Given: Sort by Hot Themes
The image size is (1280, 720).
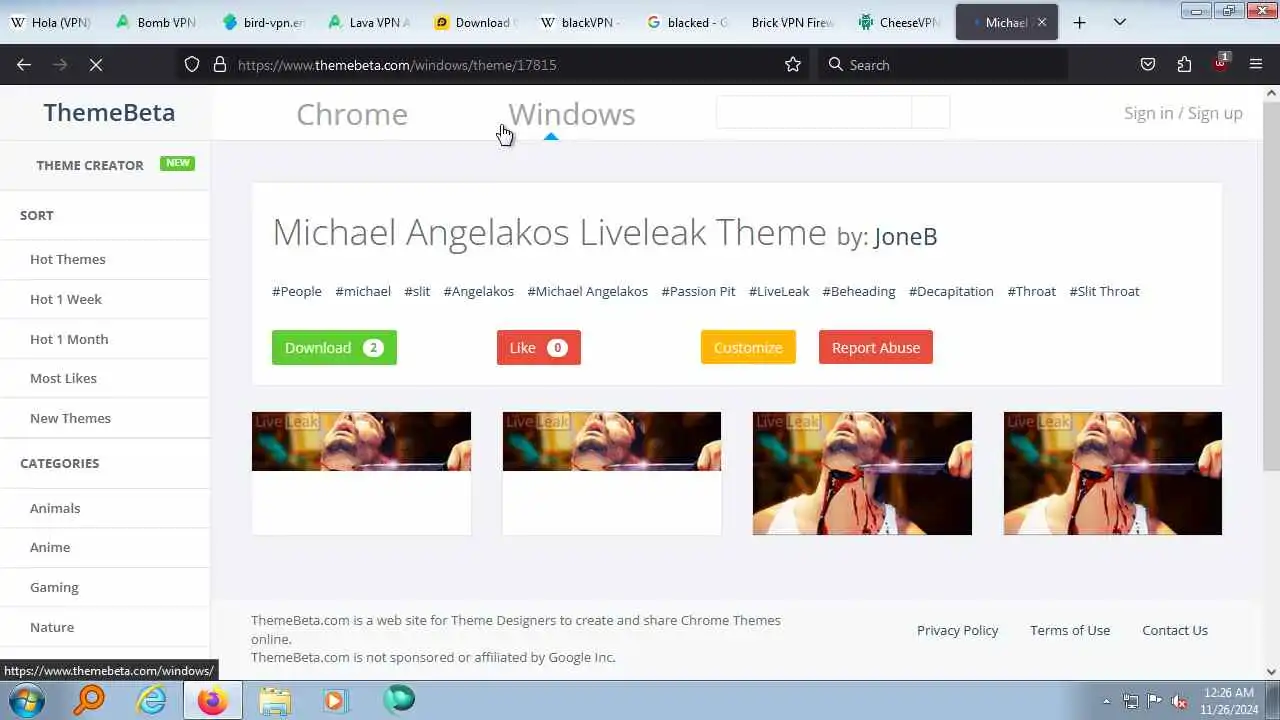Looking at the screenshot, I should coord(67,259).
